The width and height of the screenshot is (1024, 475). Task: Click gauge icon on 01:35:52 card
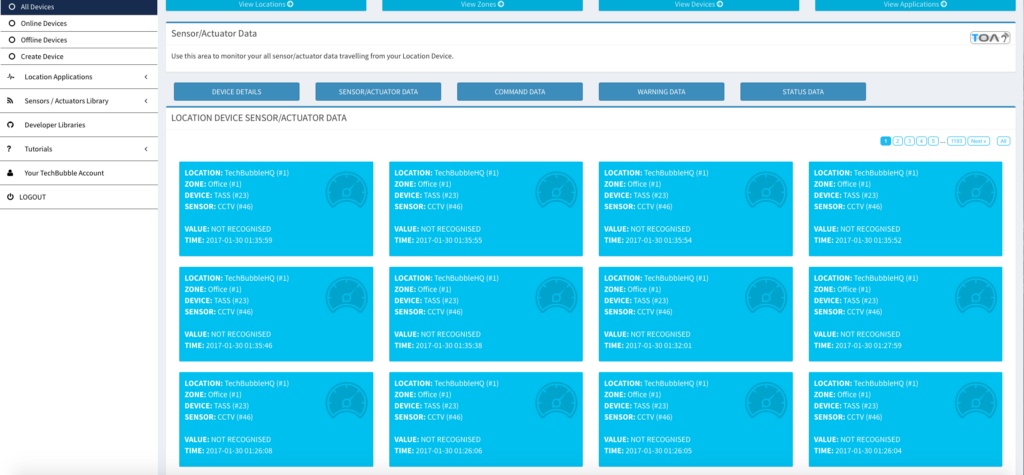pyautogui.click(x=976, y=191)
